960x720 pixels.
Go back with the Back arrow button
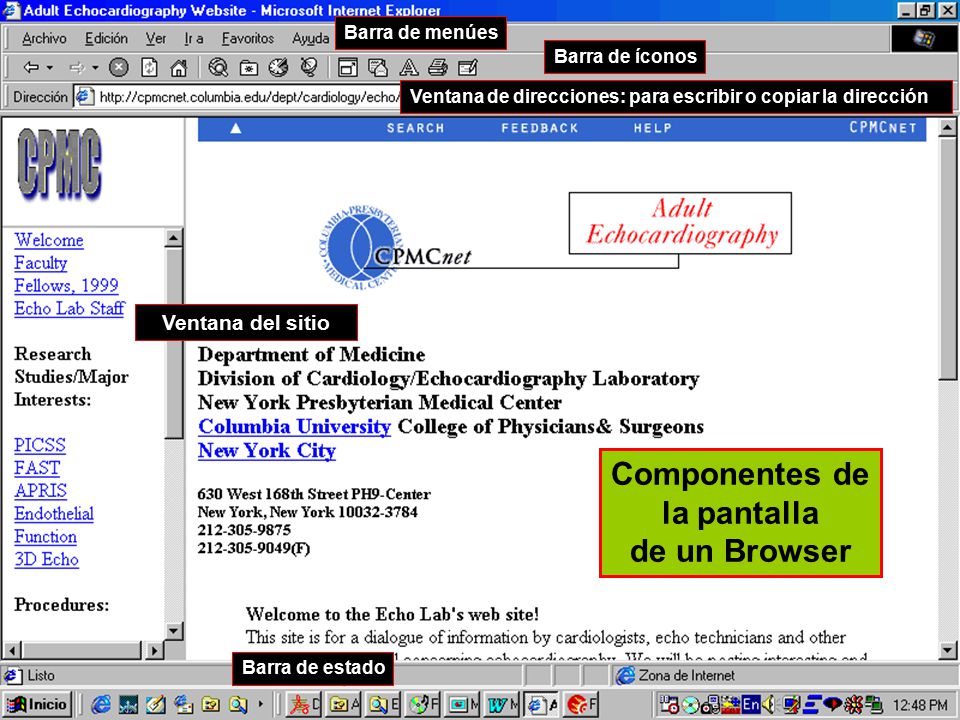[x=31, y=67]
